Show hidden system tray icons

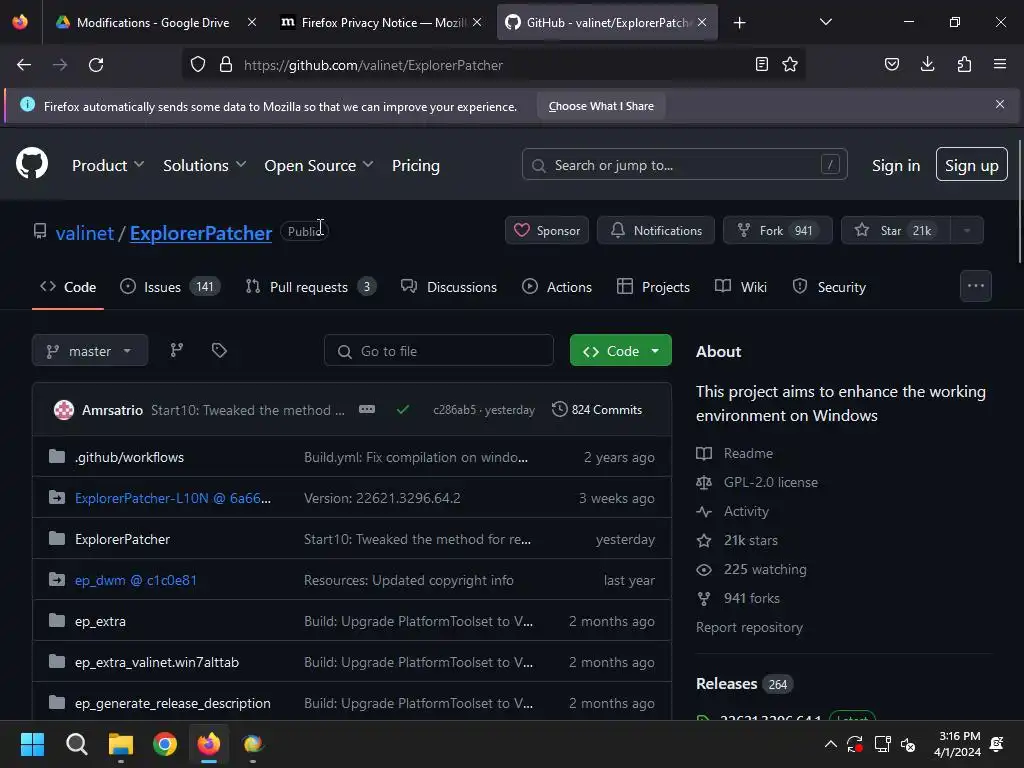pos(831,744)
